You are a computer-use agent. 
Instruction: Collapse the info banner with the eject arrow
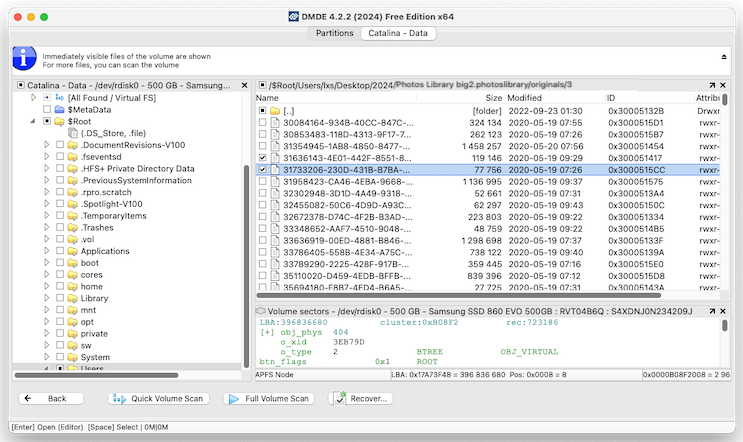pyautogui.click(x=724, y=56)
